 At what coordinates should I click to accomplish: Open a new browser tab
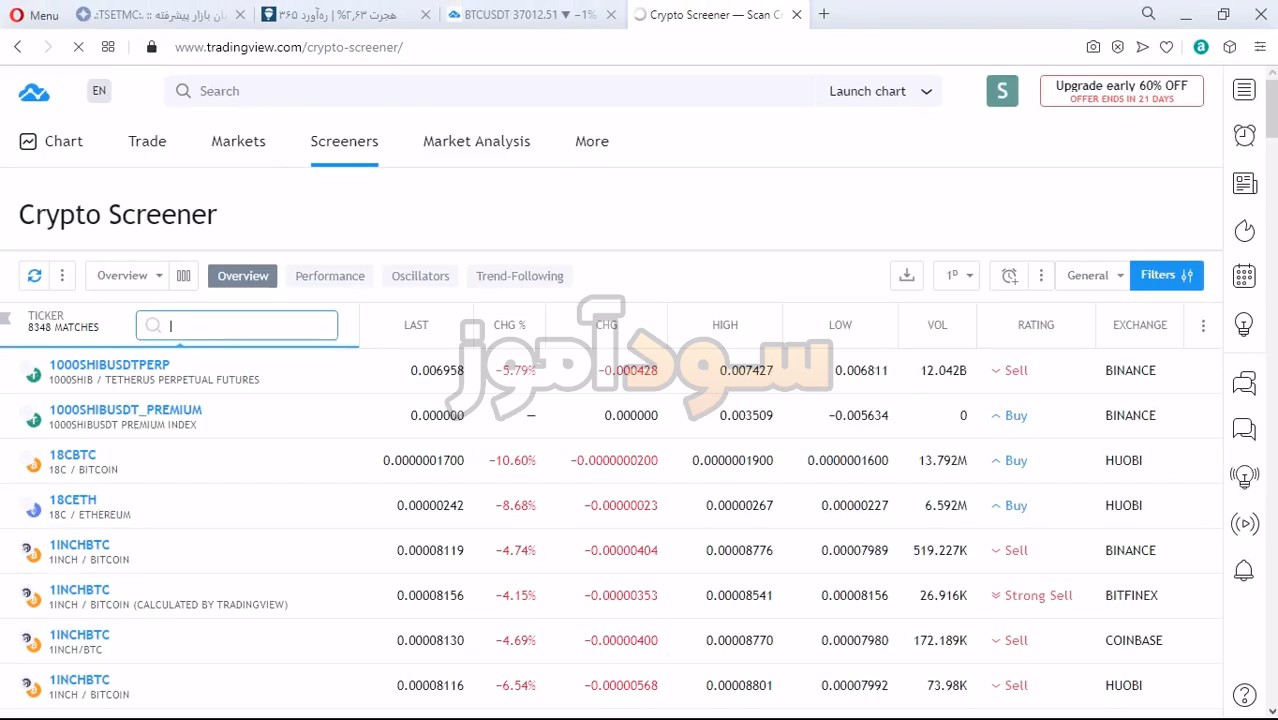pyautogui.click(x=824, y=14)
